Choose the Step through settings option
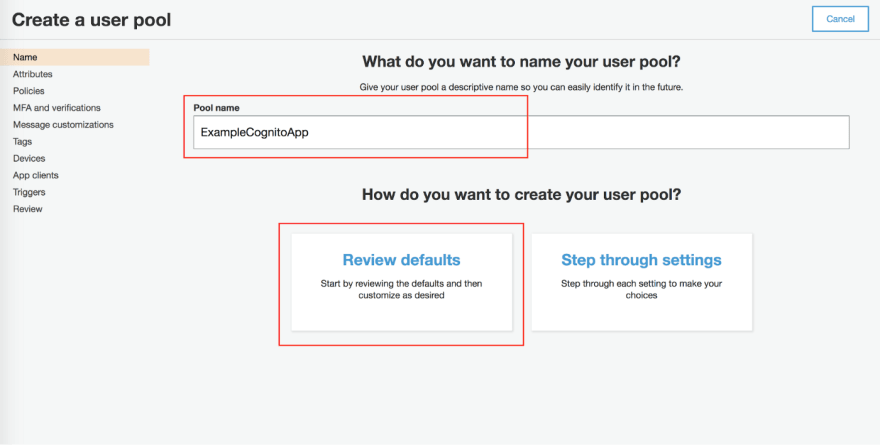Viewport: 880px width, 445px height. [x=641, y=282]
